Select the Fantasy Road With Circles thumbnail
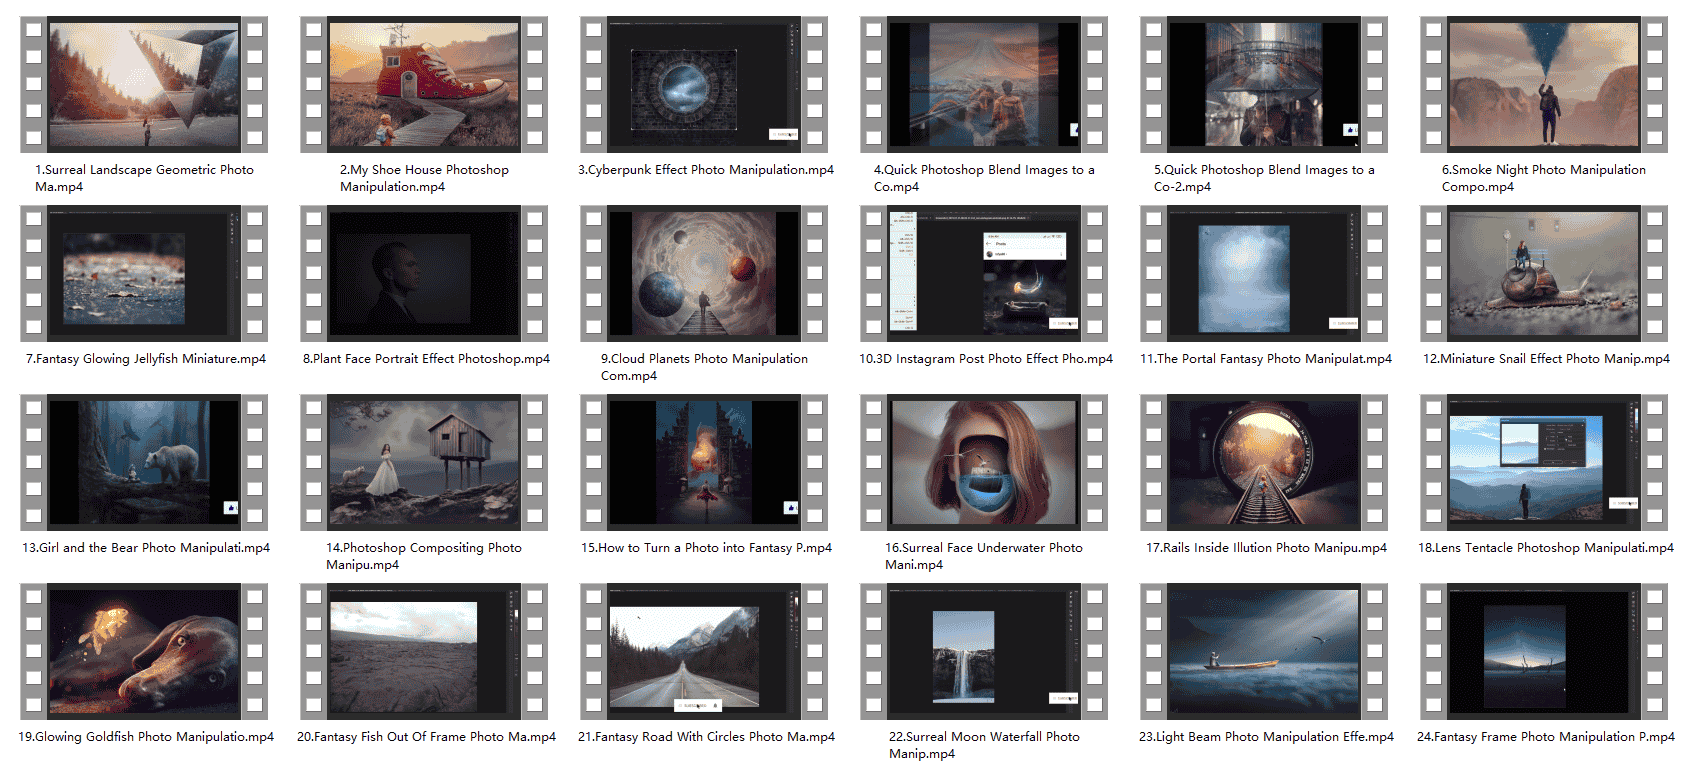The height and width of the screenshot is (761, 1686). [704, 651]
